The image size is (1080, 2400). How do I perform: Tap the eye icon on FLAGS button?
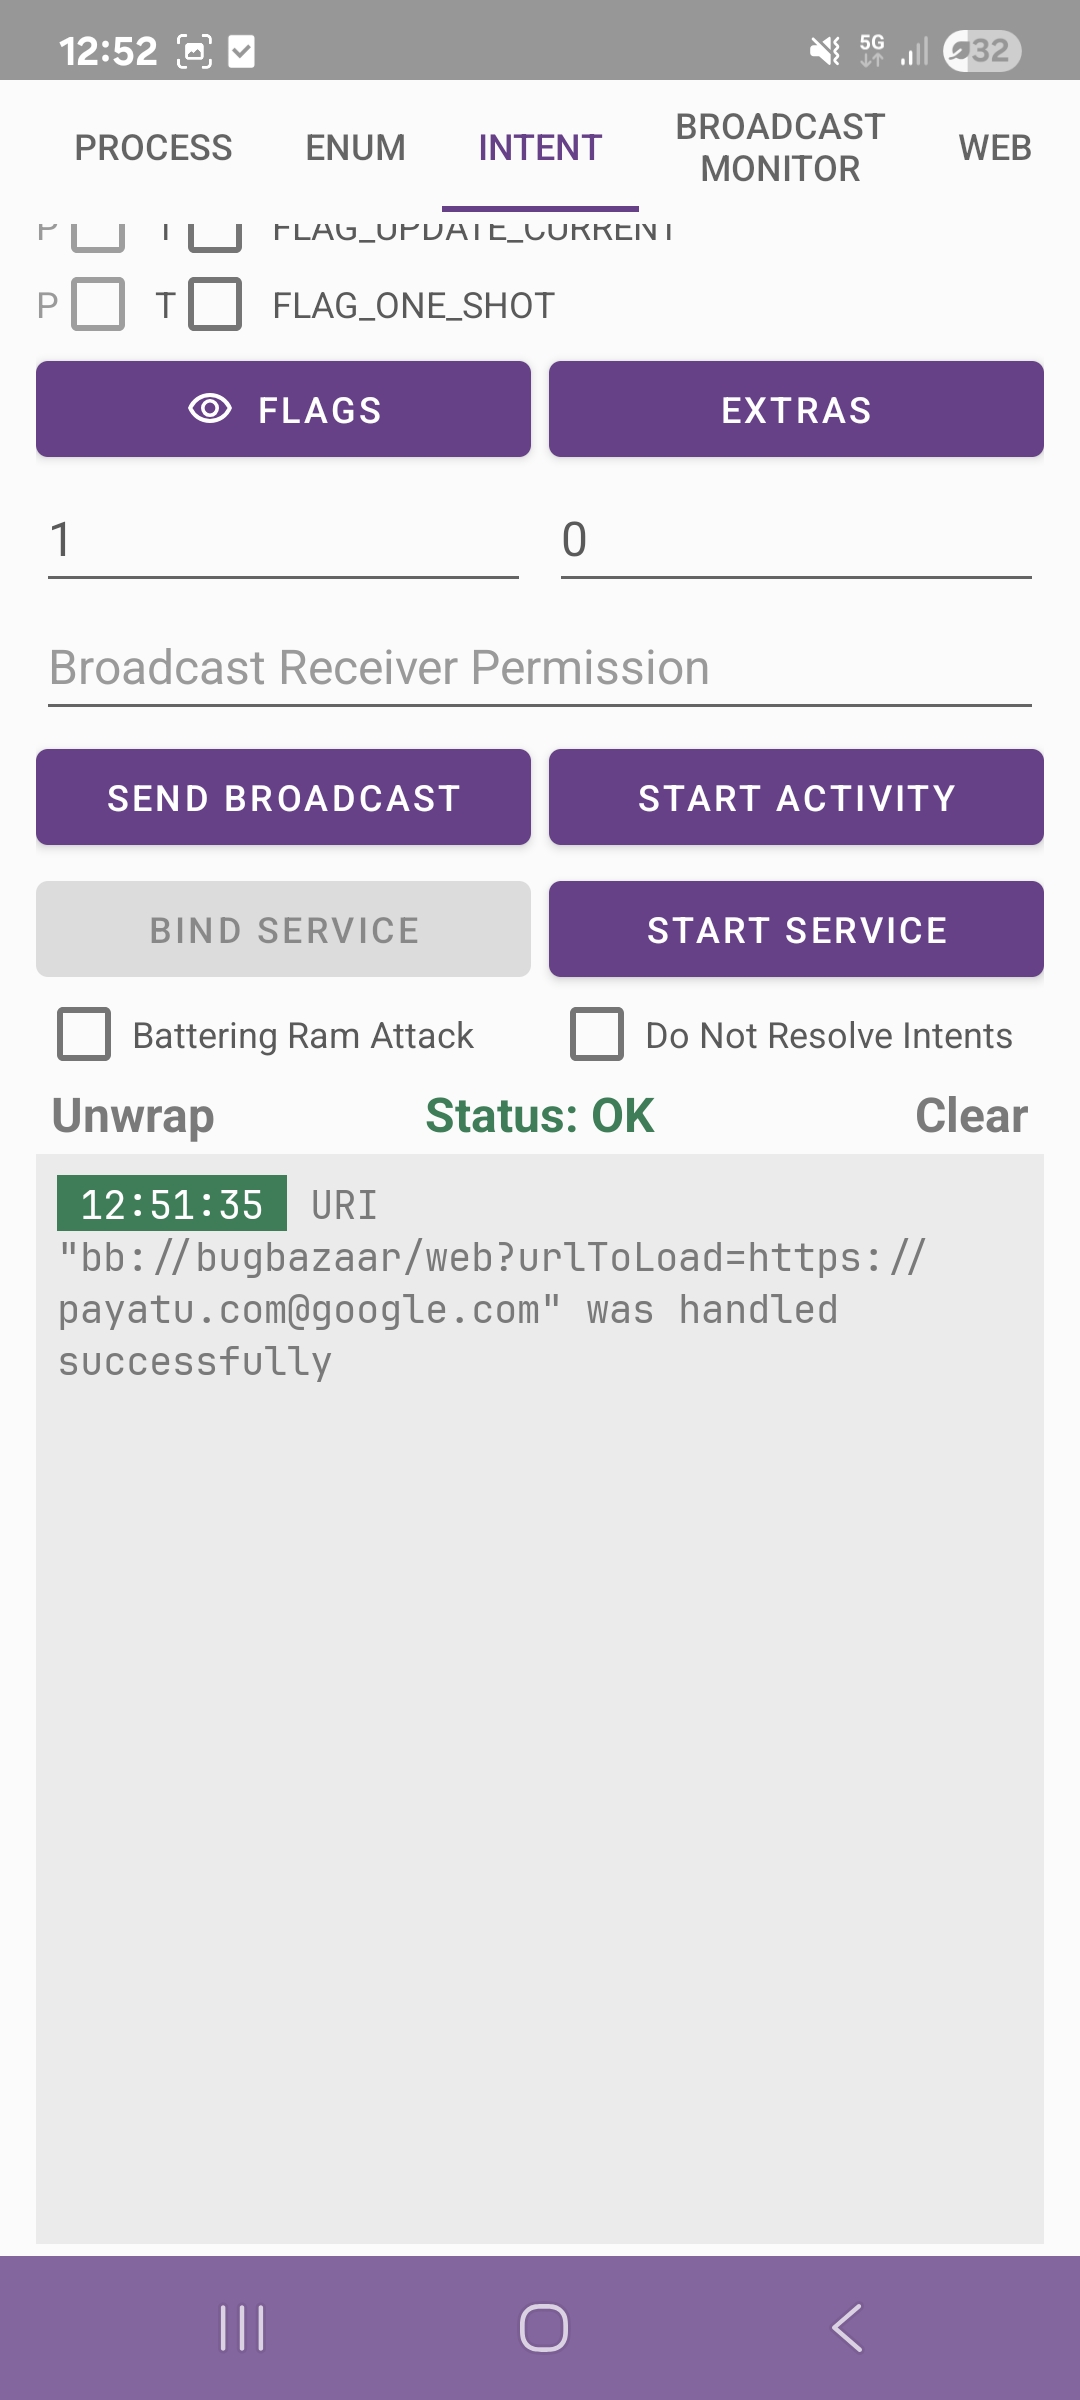coord(210,409)
